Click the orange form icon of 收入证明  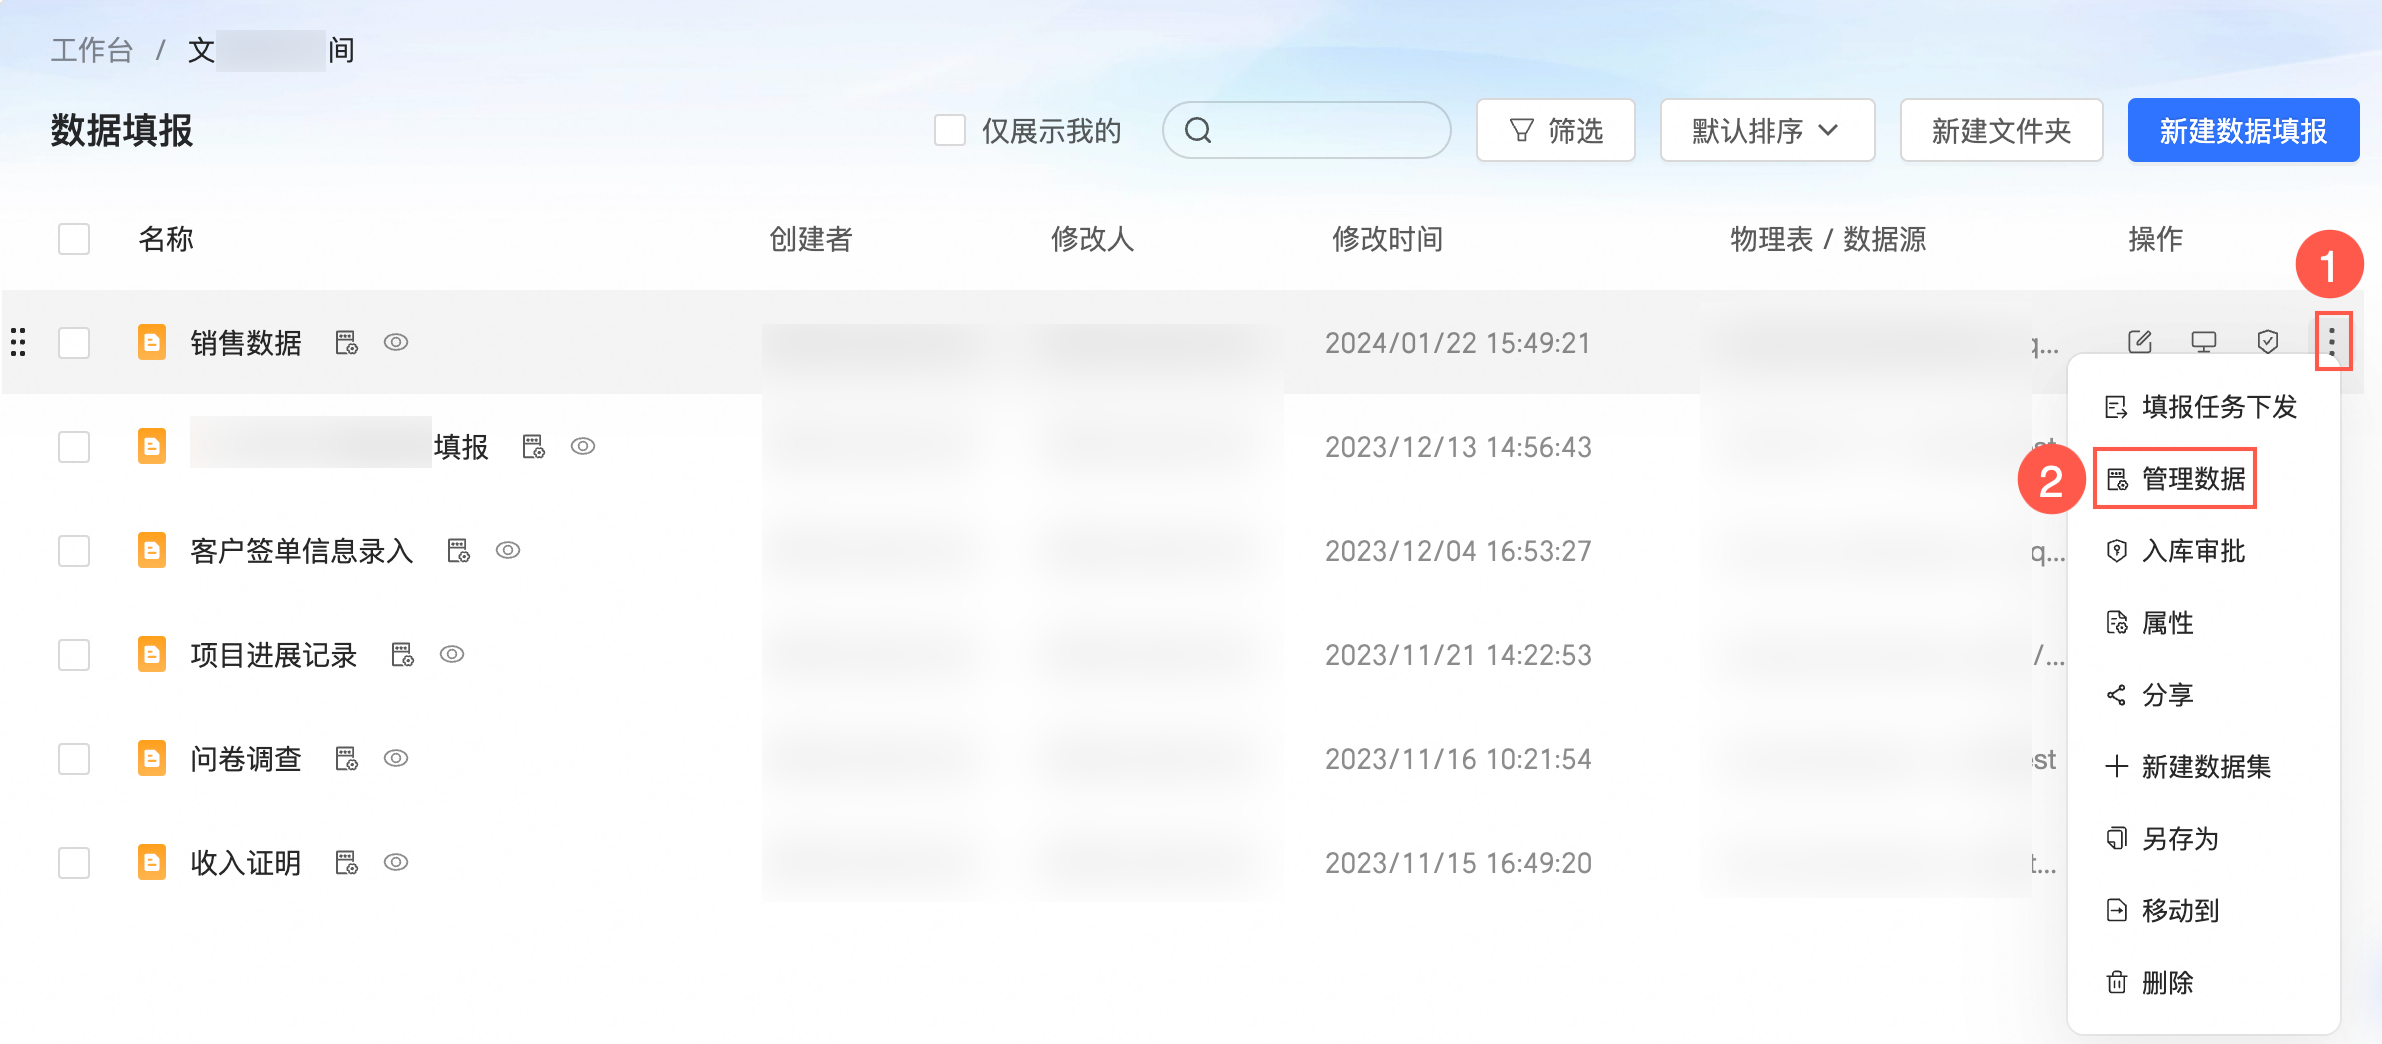pyautogui.click(x=152, y=862)
